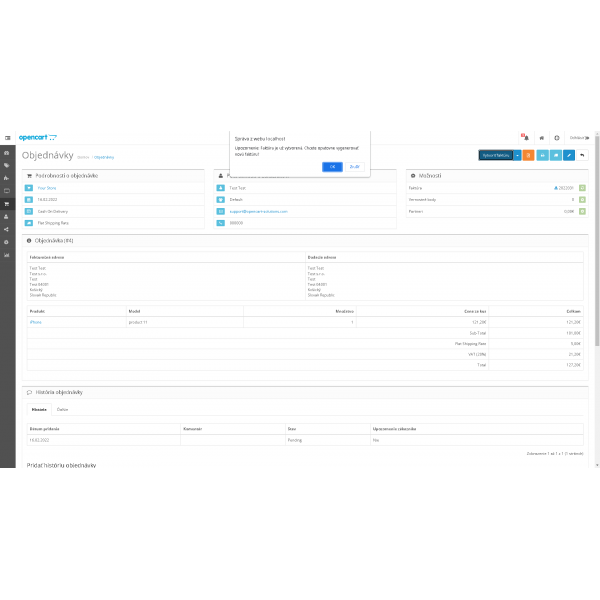Toggle the sidebar menu hamburger icon

coord(8,138)
